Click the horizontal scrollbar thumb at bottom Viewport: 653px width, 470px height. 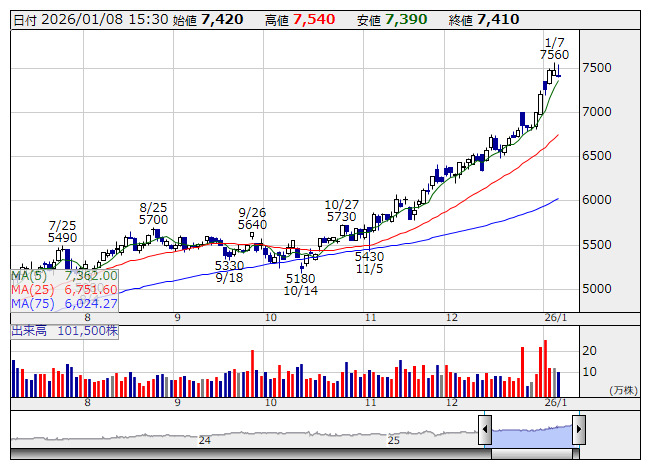coord(532,454)
